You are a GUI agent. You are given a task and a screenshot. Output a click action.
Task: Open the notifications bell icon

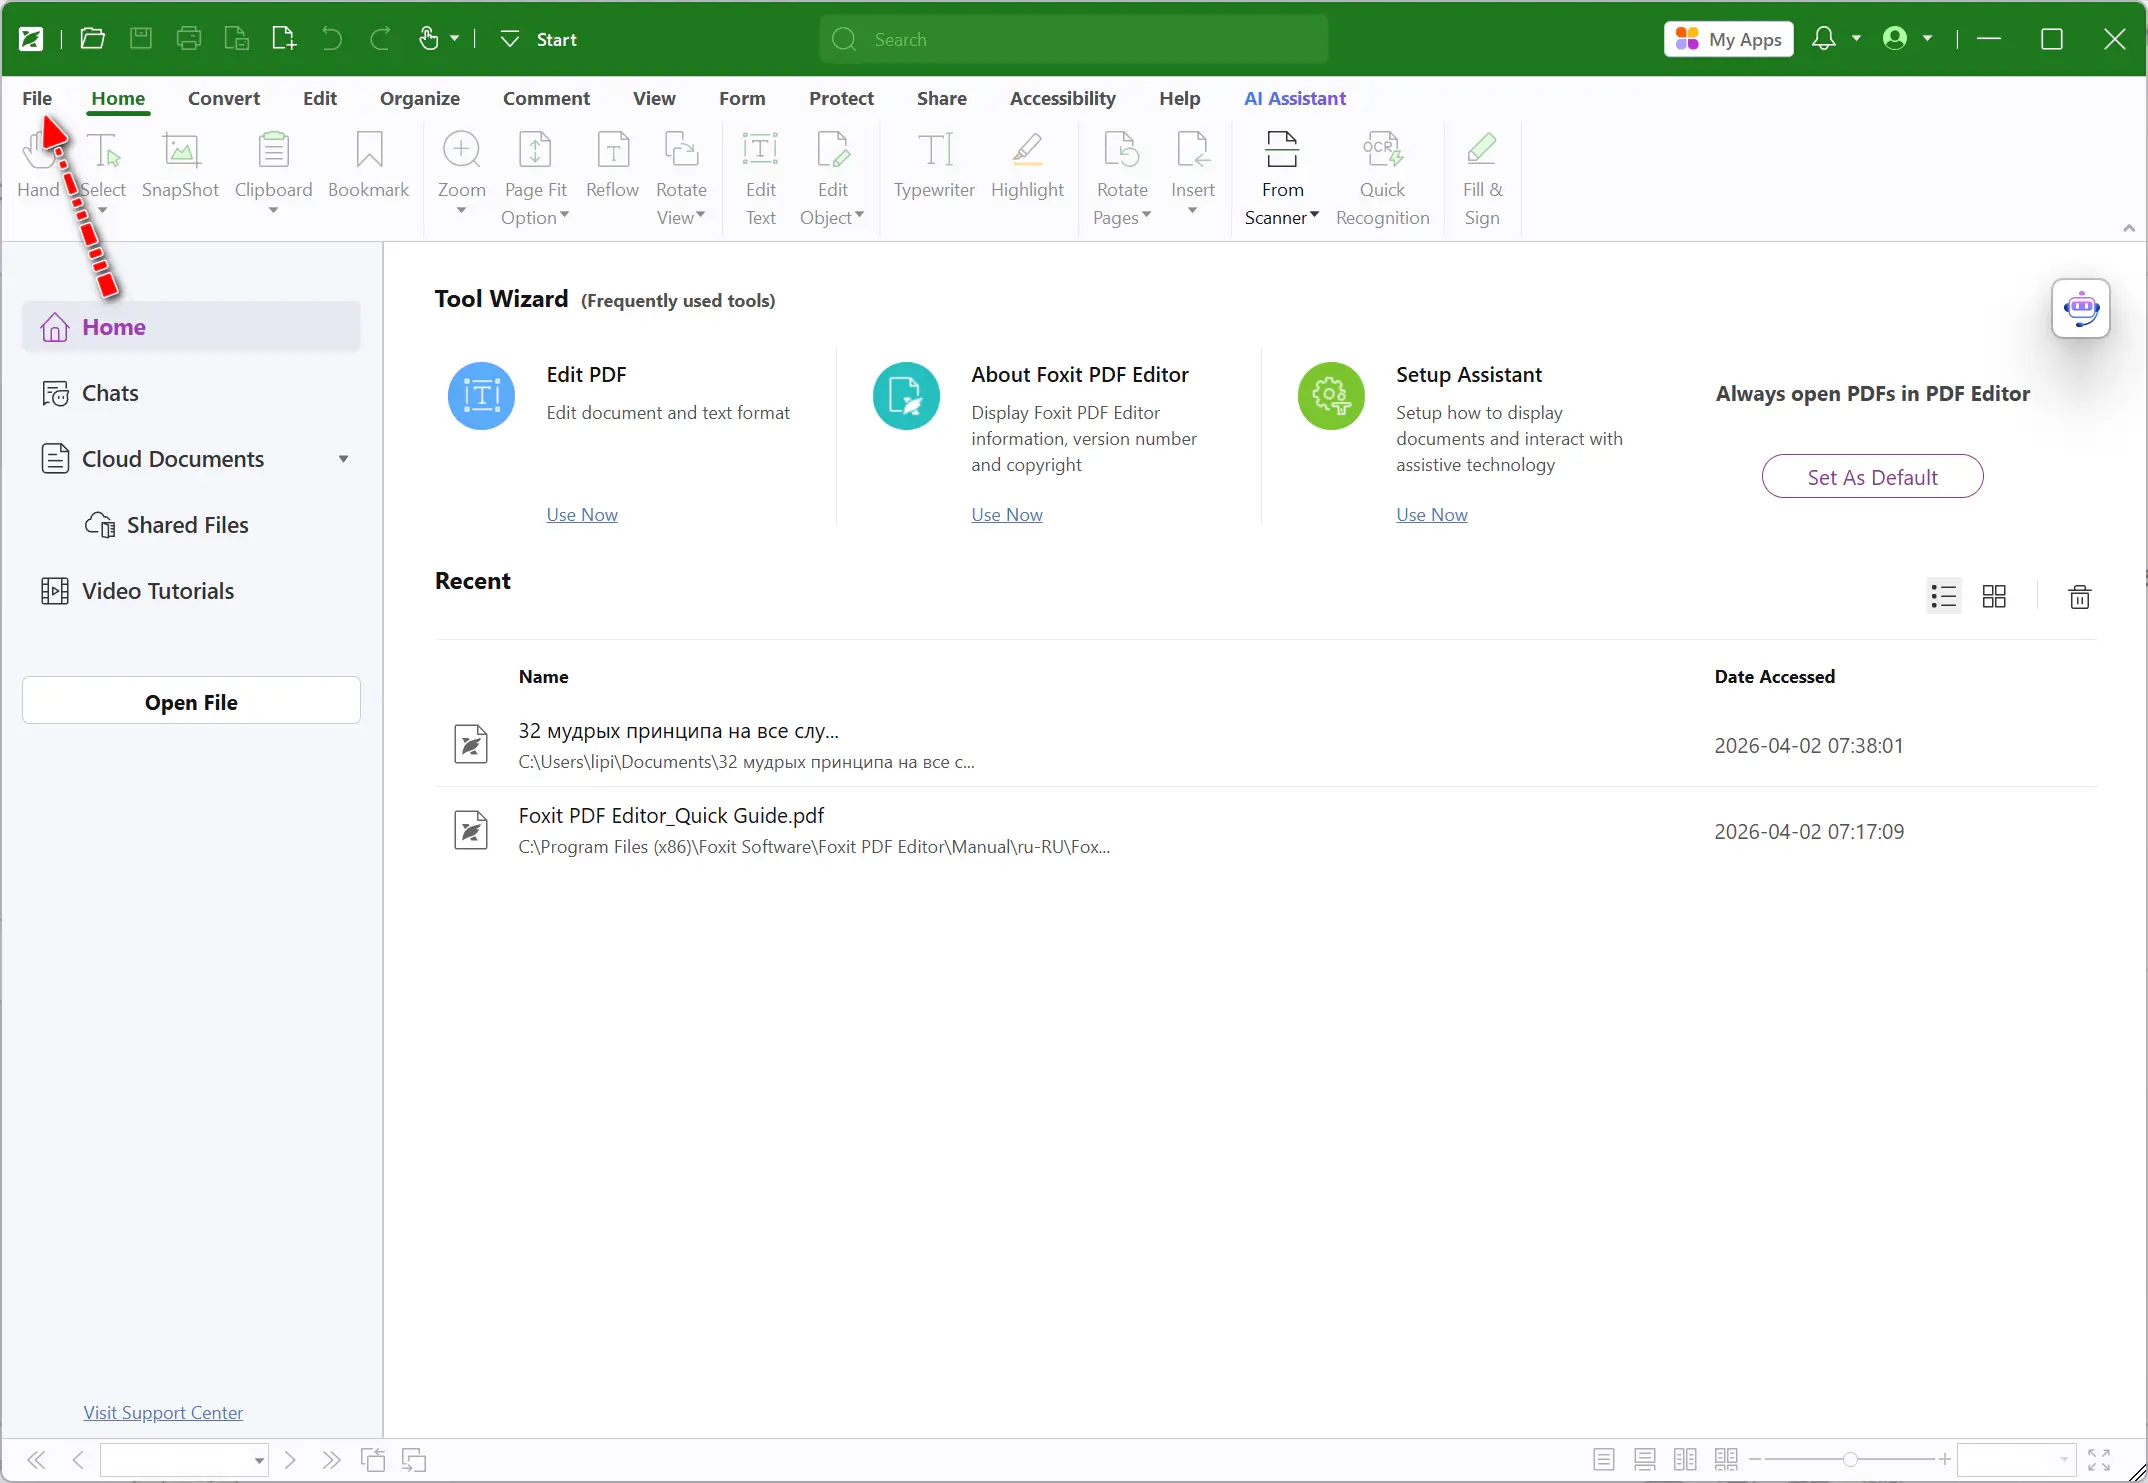click(1823, 39)
